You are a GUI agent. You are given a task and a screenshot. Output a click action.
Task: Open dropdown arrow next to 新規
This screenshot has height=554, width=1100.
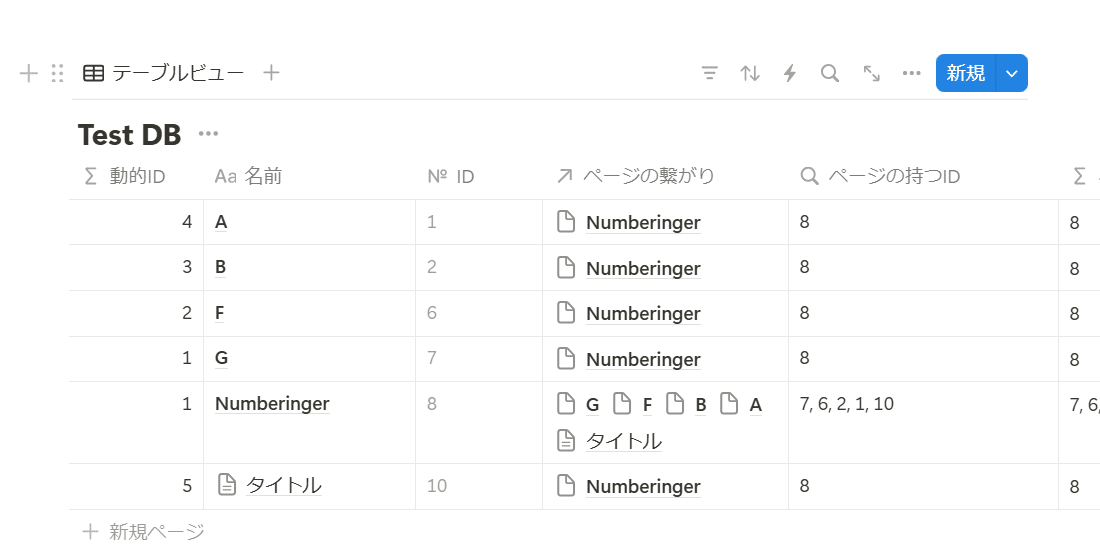[x=1012, y=73]
